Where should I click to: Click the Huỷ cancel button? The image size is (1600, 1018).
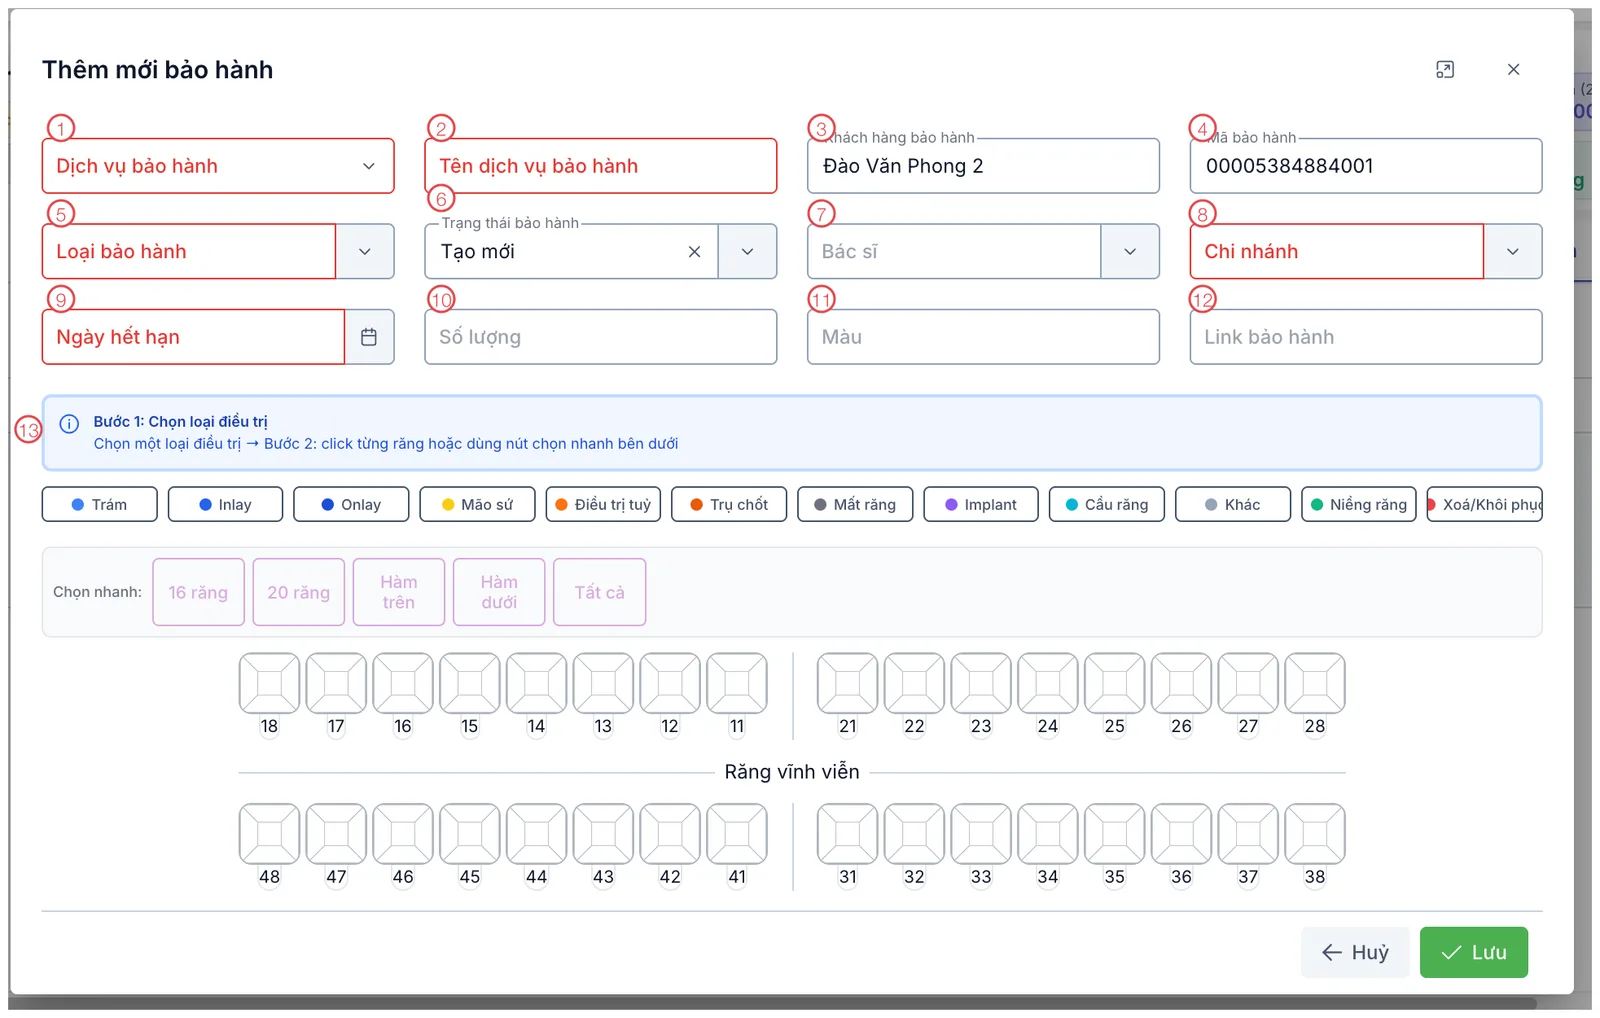(1355, 952)
